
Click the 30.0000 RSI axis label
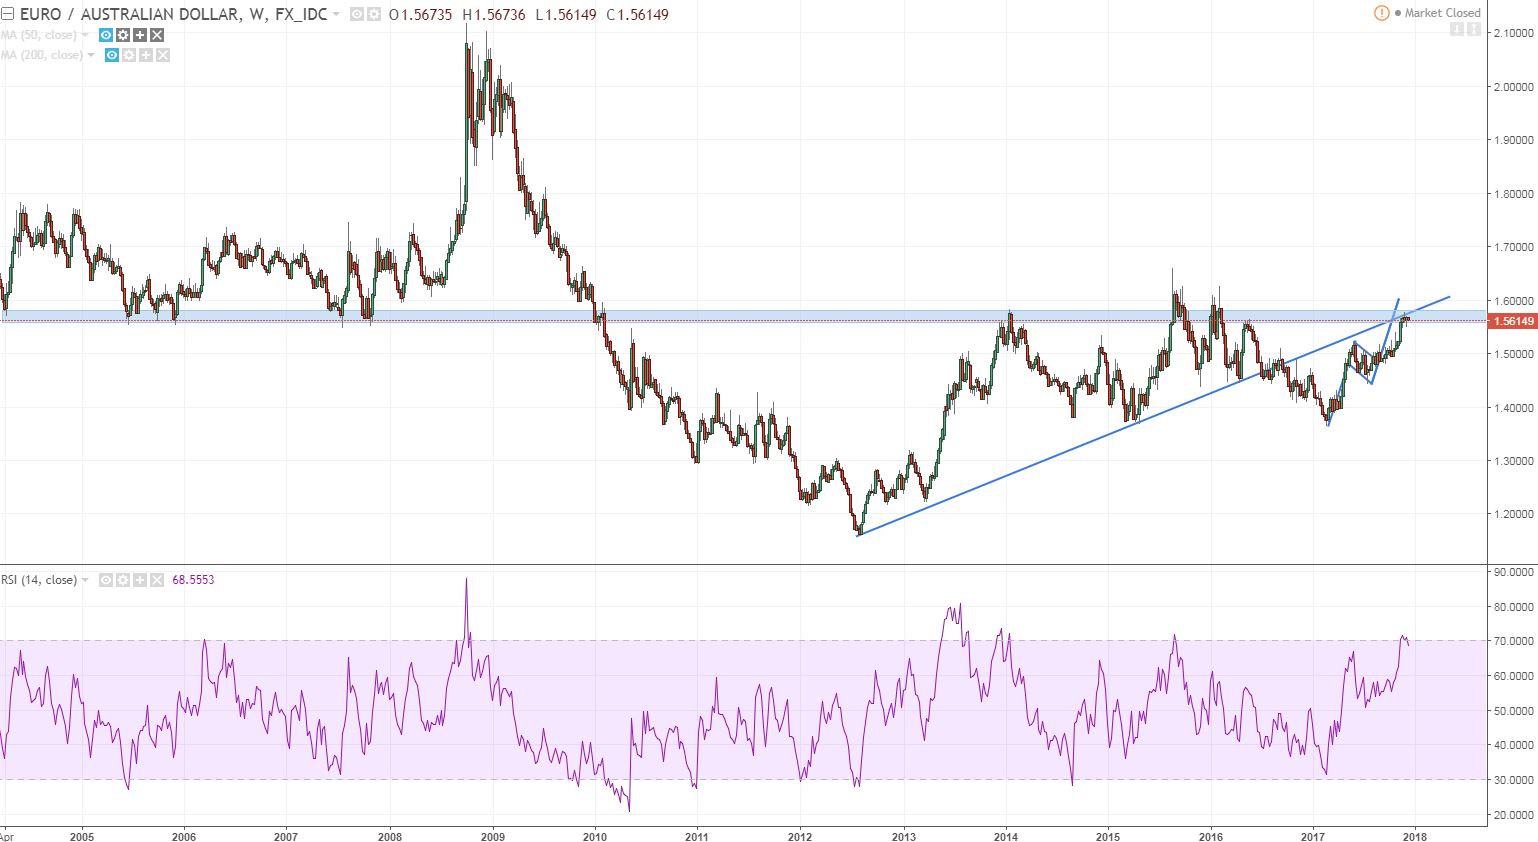pyautogui.click(x=1514, y=780)
